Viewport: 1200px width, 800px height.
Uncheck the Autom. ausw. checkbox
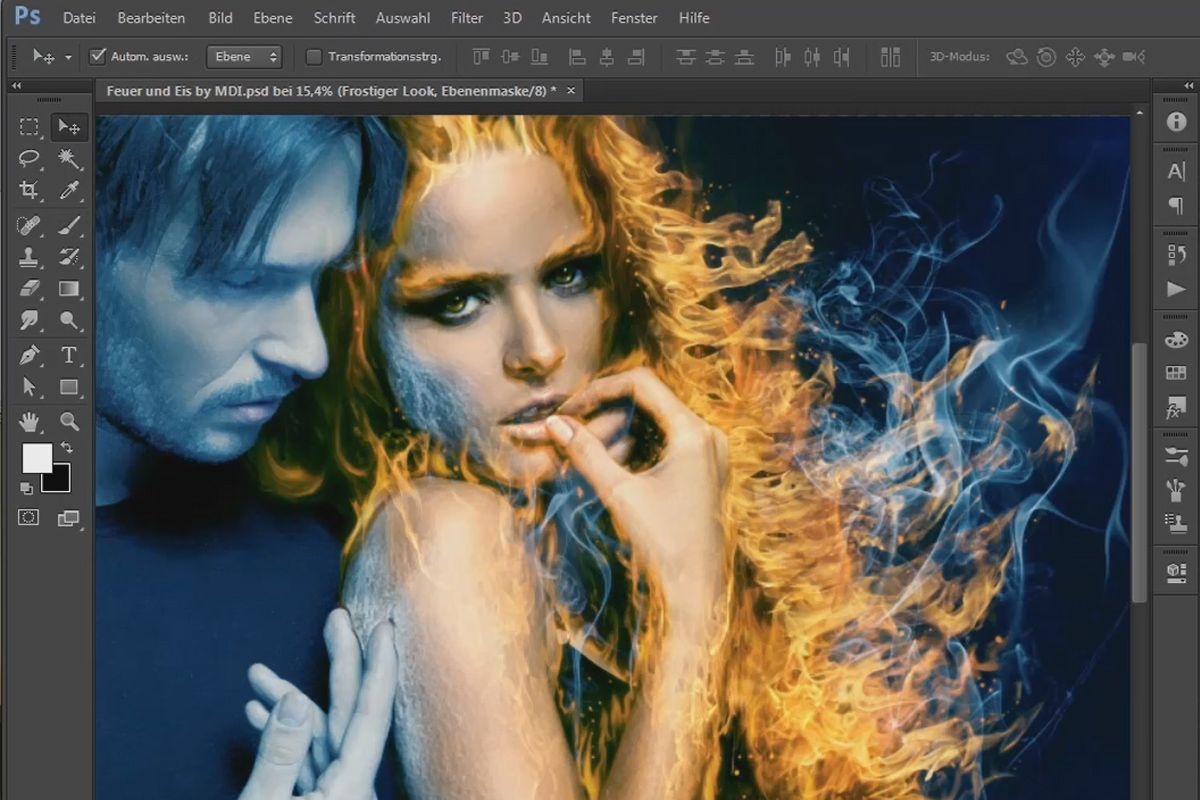(97, 57)
